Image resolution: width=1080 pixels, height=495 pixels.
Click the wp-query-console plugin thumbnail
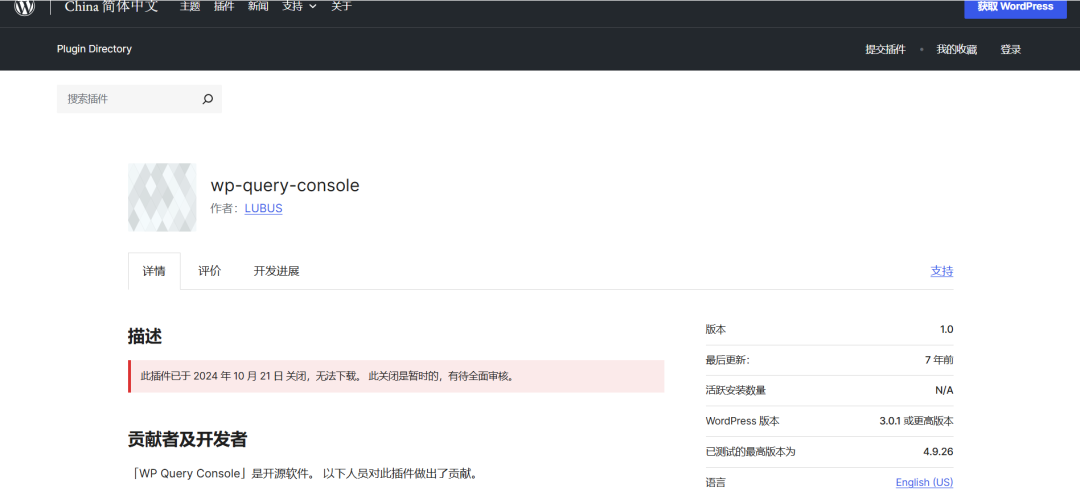click(x=162, y=197)
